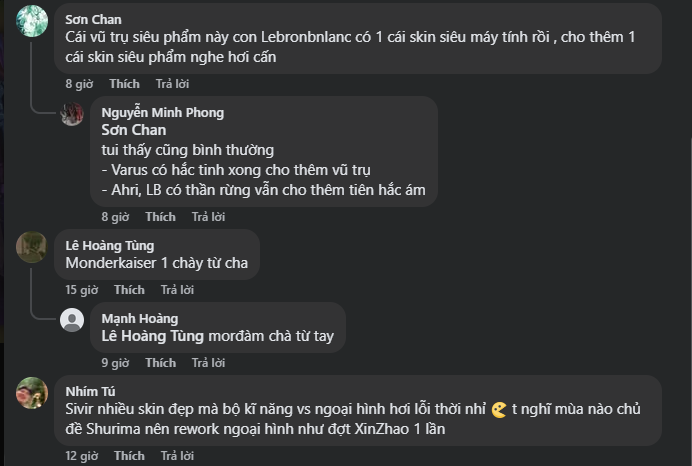Click Lê Hoàng Tùng mention in Mạnh Hoàng's reply
This screenshot has height=466, width=692.
pos(152,336)
